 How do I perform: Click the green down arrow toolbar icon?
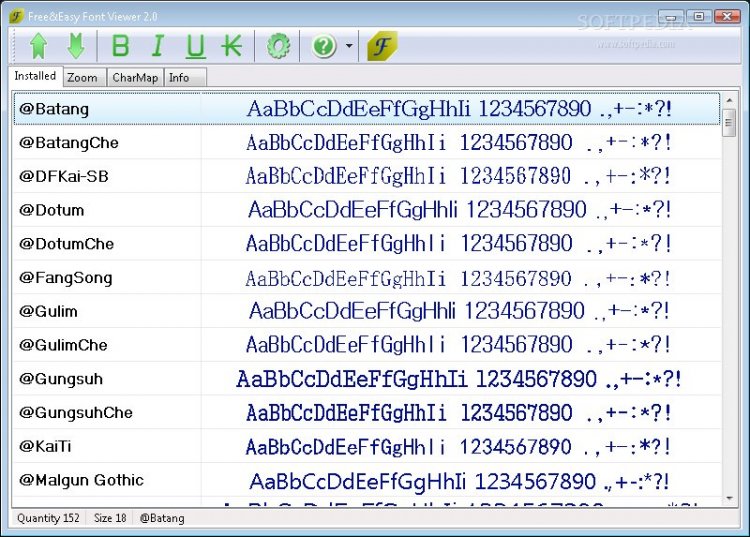click(76, 46)
